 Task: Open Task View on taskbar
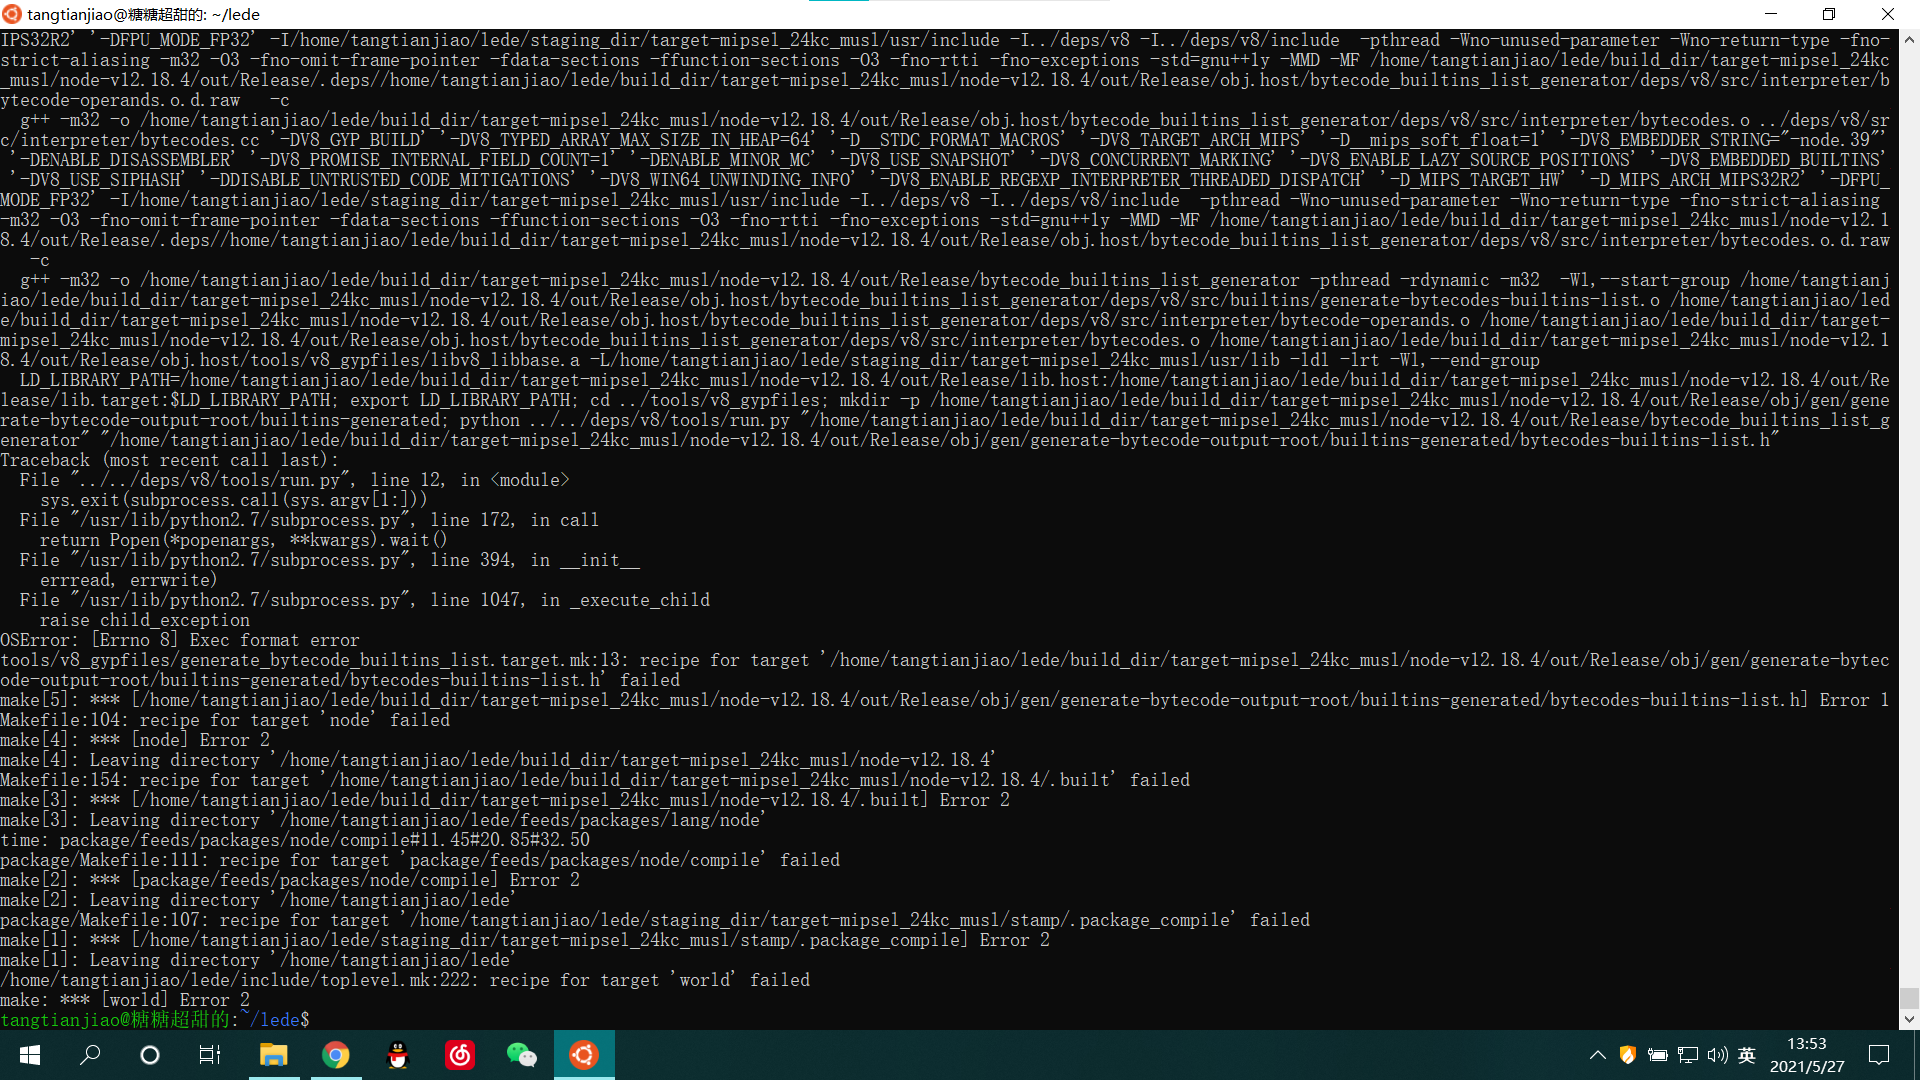pyautogui.click(x=210, y=1055)
